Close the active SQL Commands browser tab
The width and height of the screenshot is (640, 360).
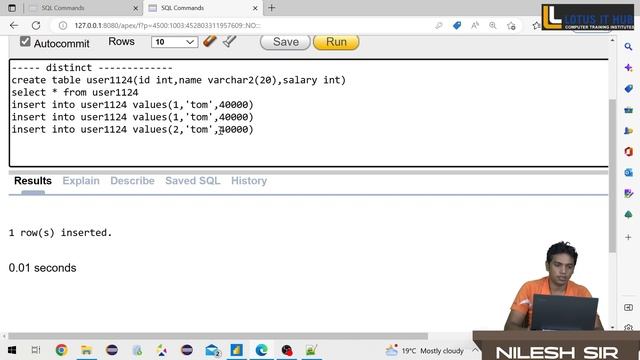(255, 8)
